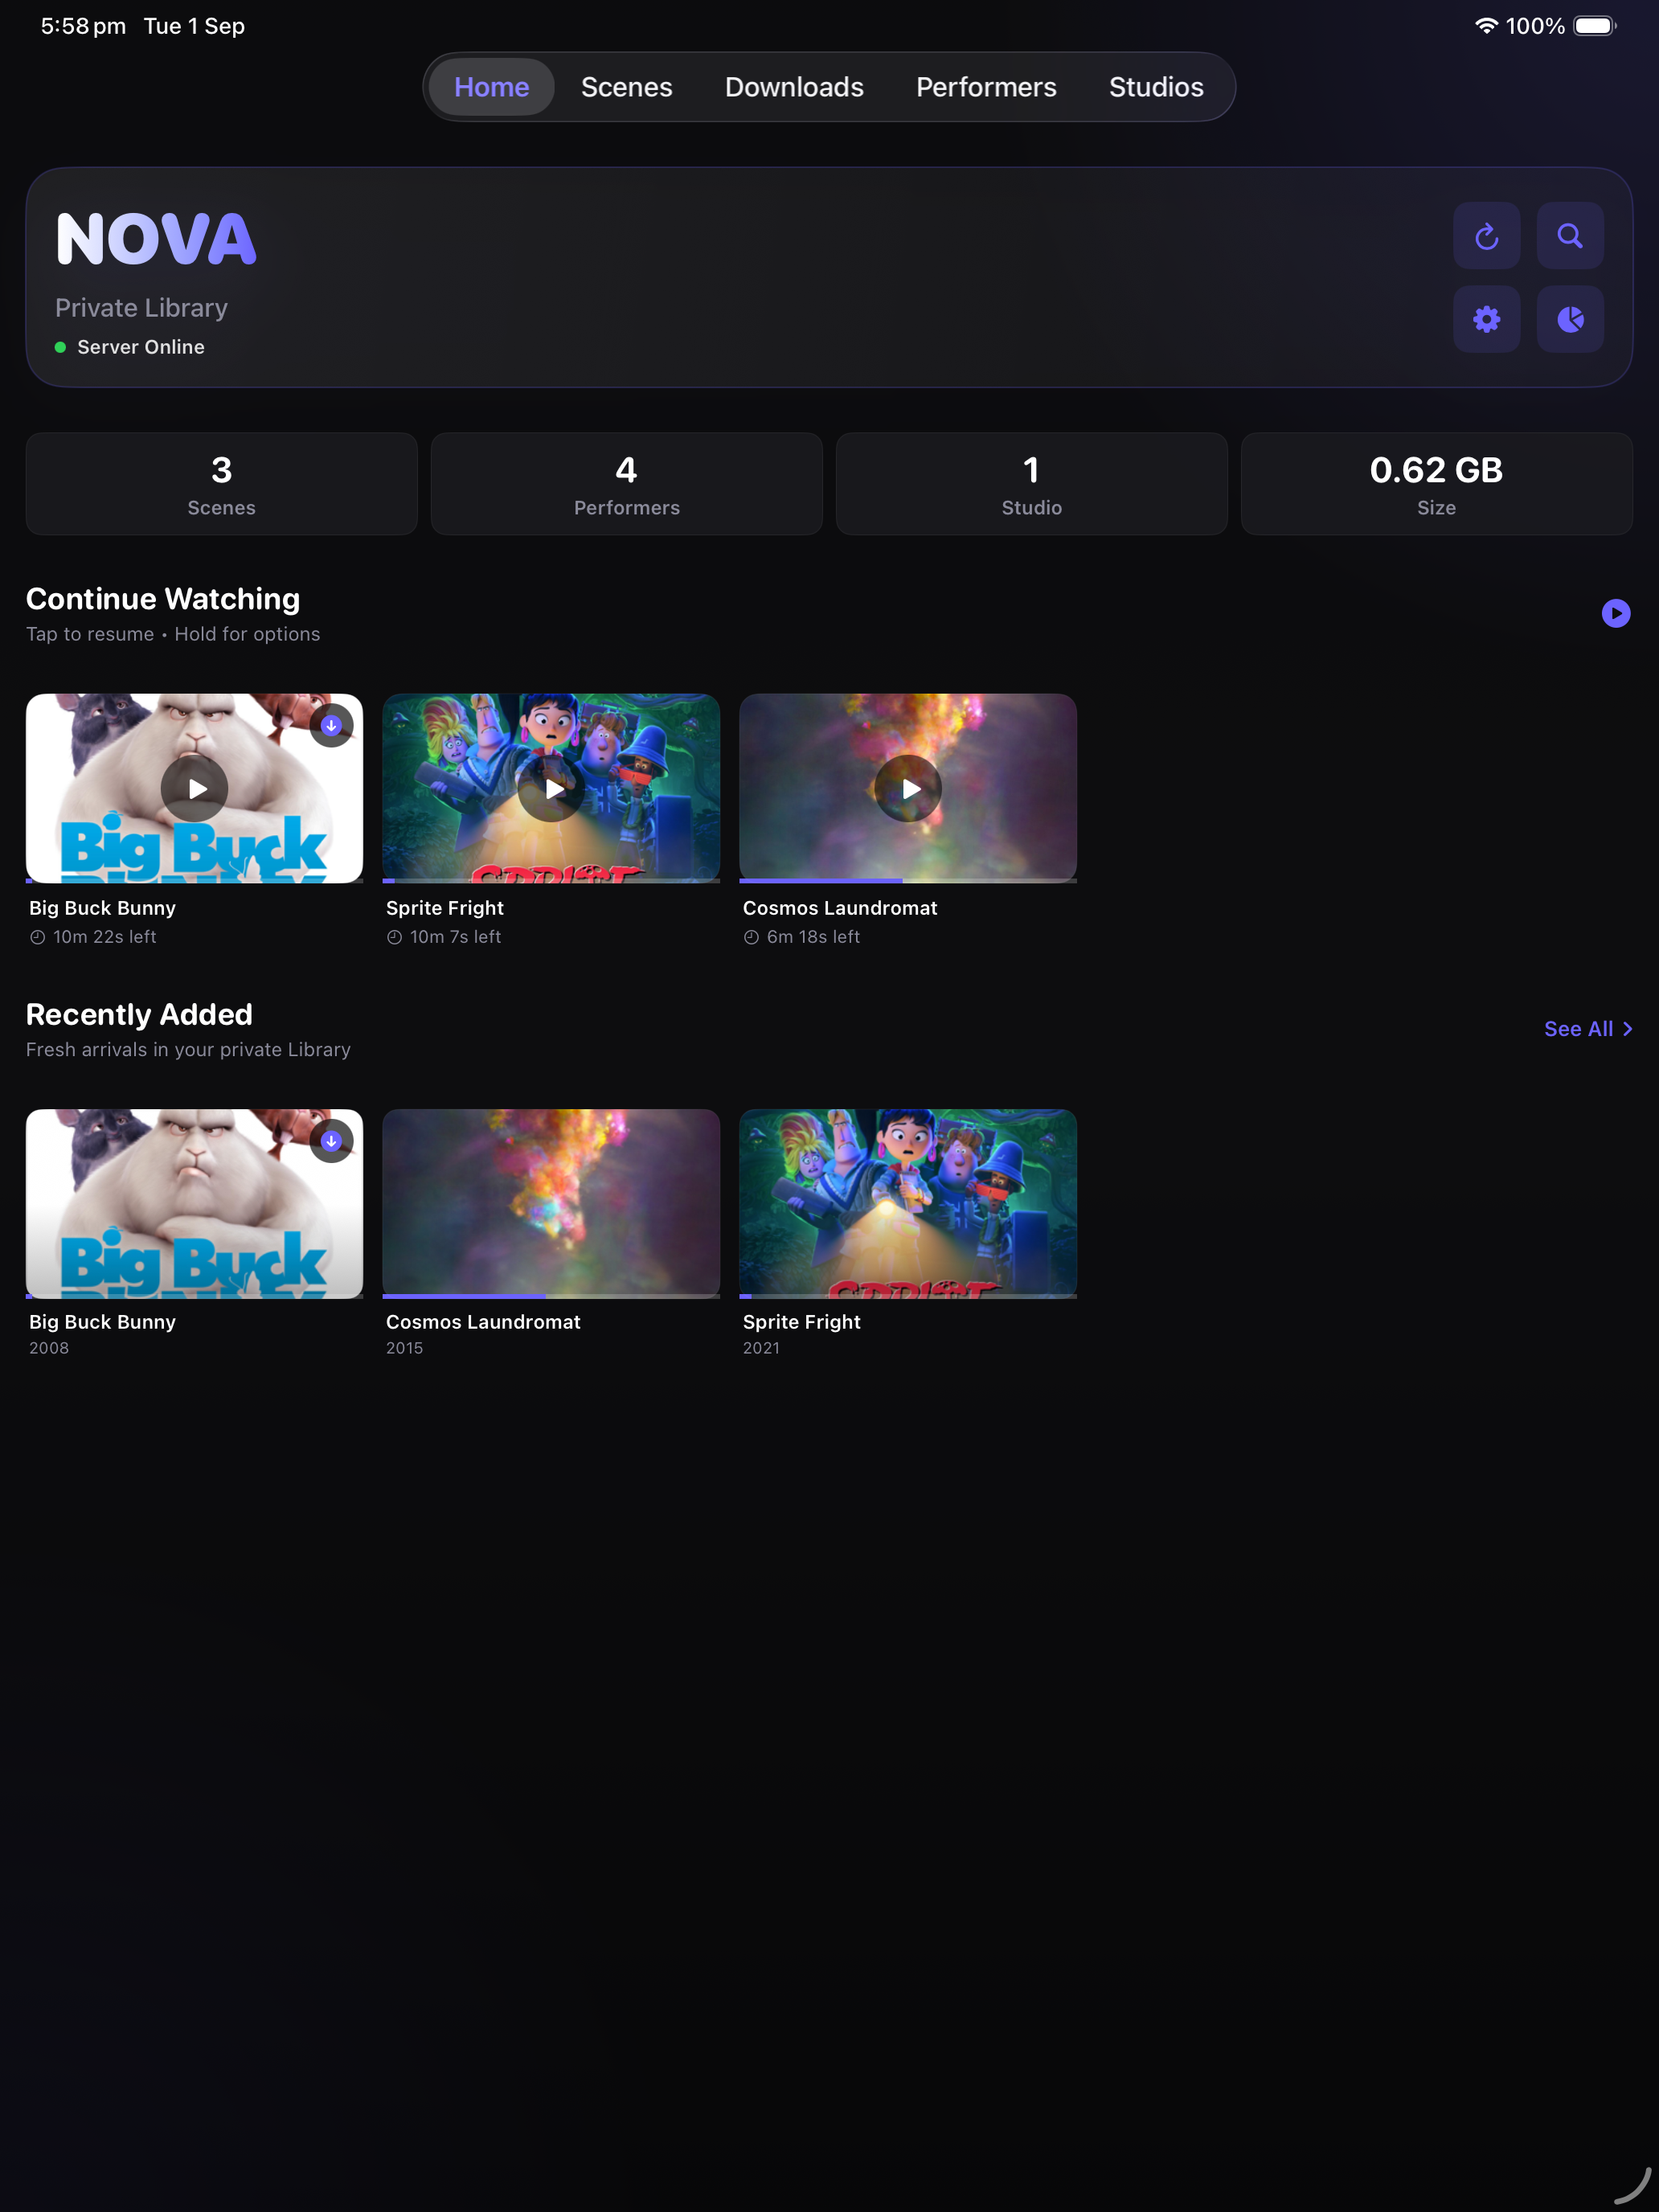Screen dimensions: 1659x2212
Task: Click Sprite Fright progress bar in Continue Watching
Action: coord(551,881)
